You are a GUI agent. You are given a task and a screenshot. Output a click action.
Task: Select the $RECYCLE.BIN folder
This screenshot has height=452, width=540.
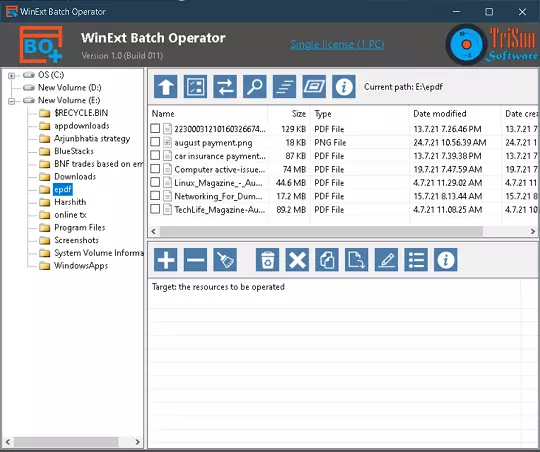[x=81, y=113]
